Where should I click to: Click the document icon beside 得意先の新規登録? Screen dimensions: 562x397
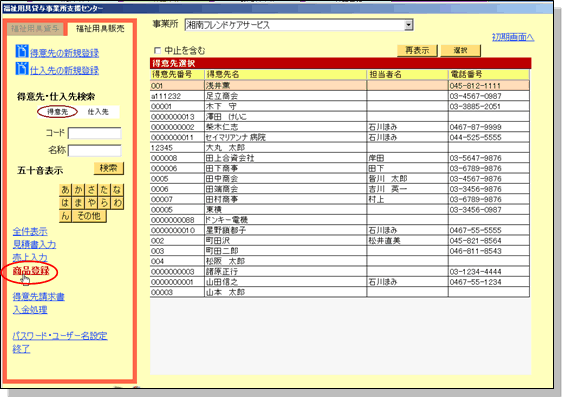pyautogui.click(x=22, y=51)
